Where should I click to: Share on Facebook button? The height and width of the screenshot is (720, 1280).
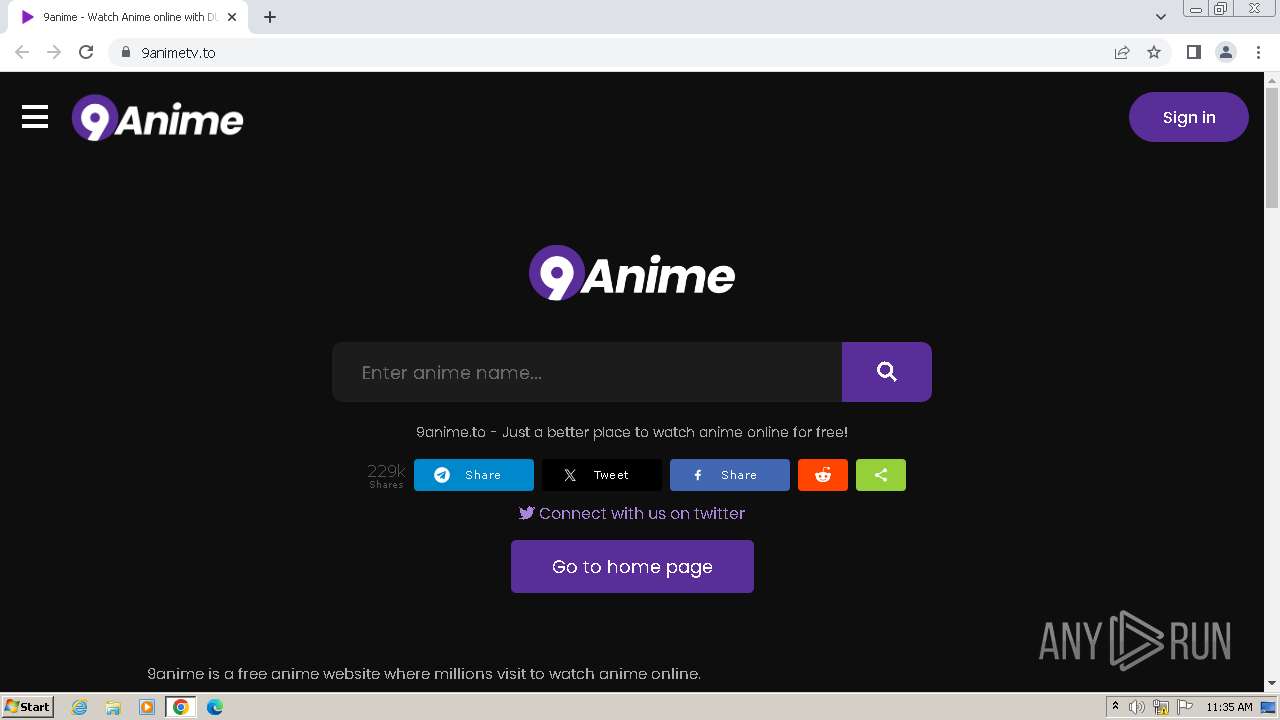[730, 475]
